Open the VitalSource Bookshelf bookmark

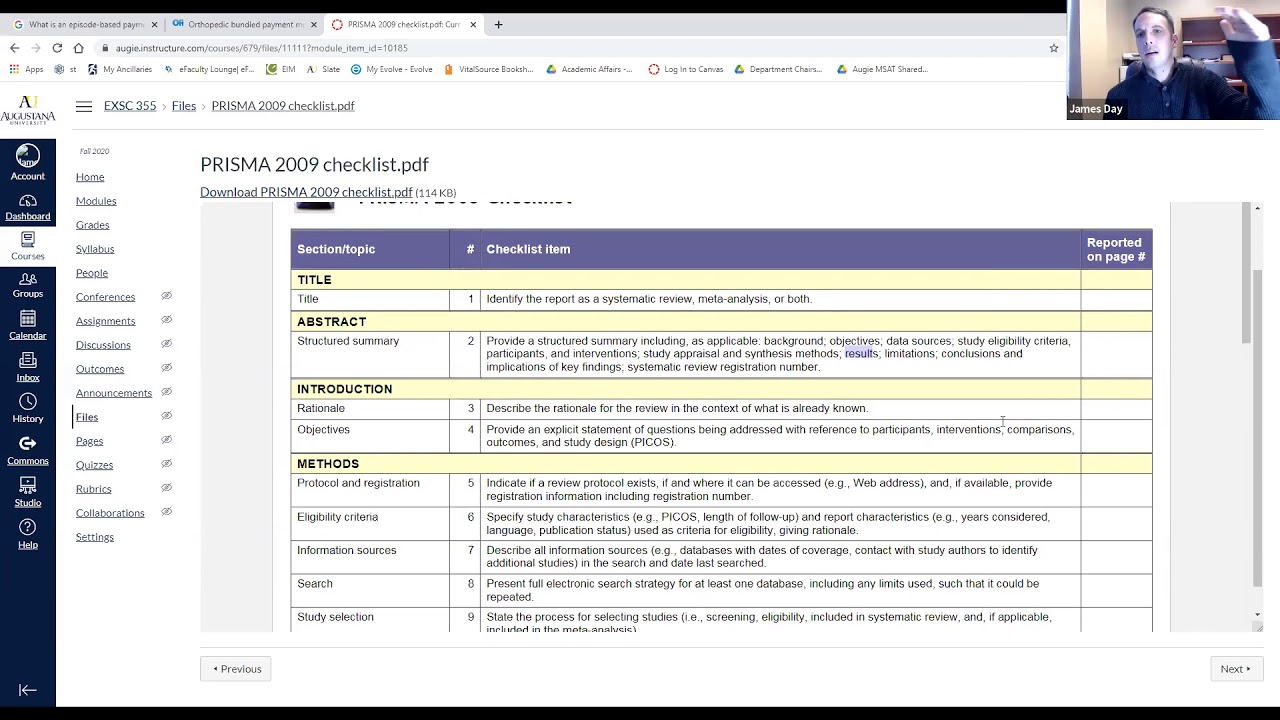pos(489,69)
